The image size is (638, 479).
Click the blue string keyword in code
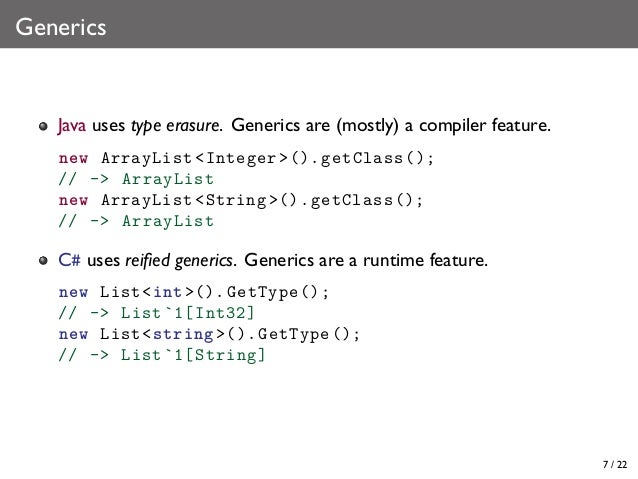[183, 335]
